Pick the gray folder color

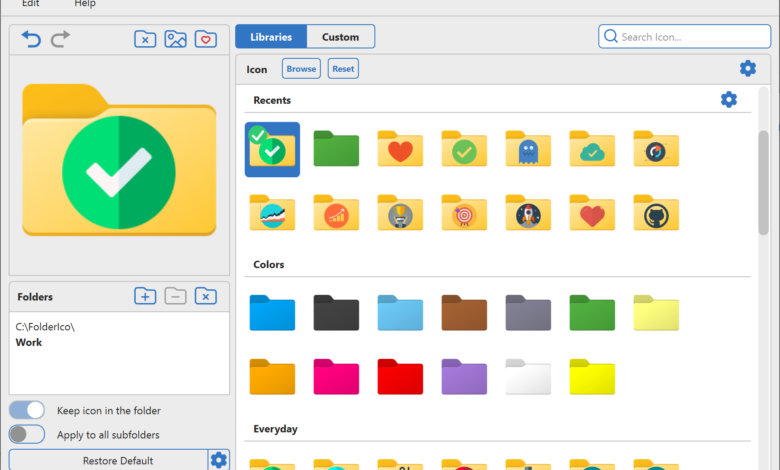point(528,313)
